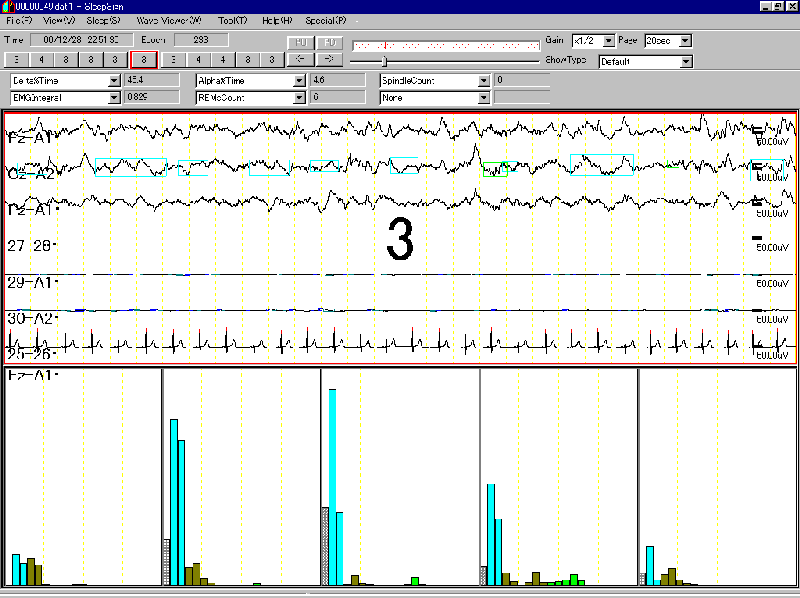
Task: Click the 29-A1 channel label
Action: (30, 282)
